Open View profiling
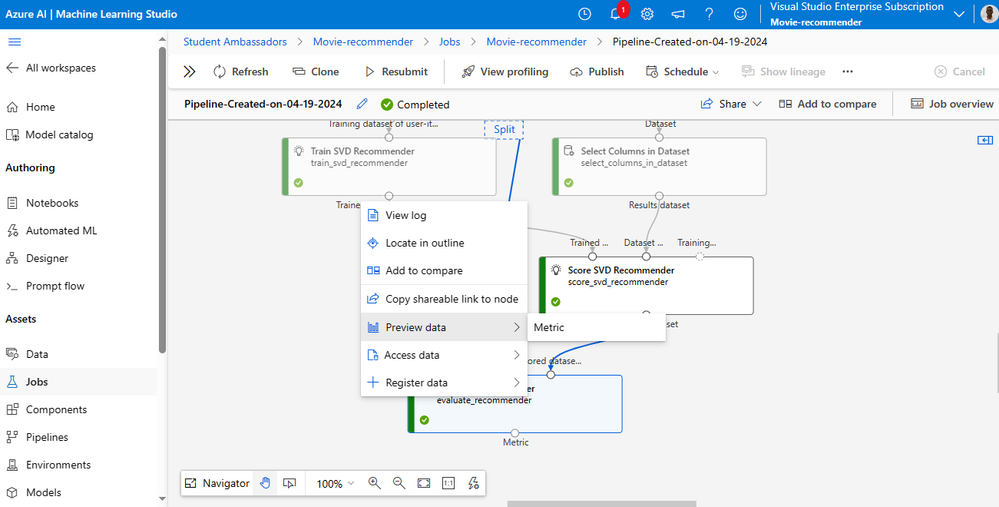The width and height of the screenshot is (999, 507). 505,72
